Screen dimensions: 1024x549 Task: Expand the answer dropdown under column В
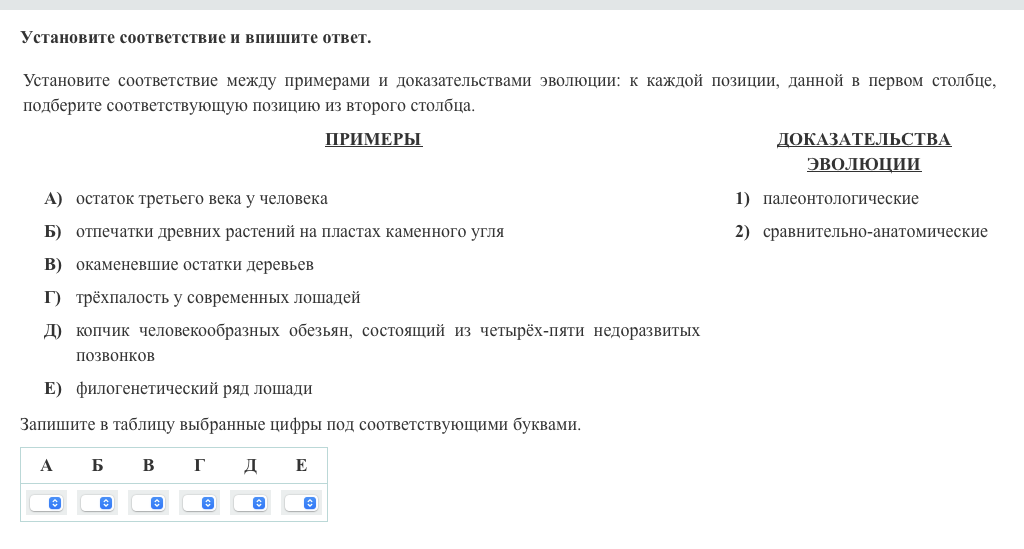pos(148,503)
